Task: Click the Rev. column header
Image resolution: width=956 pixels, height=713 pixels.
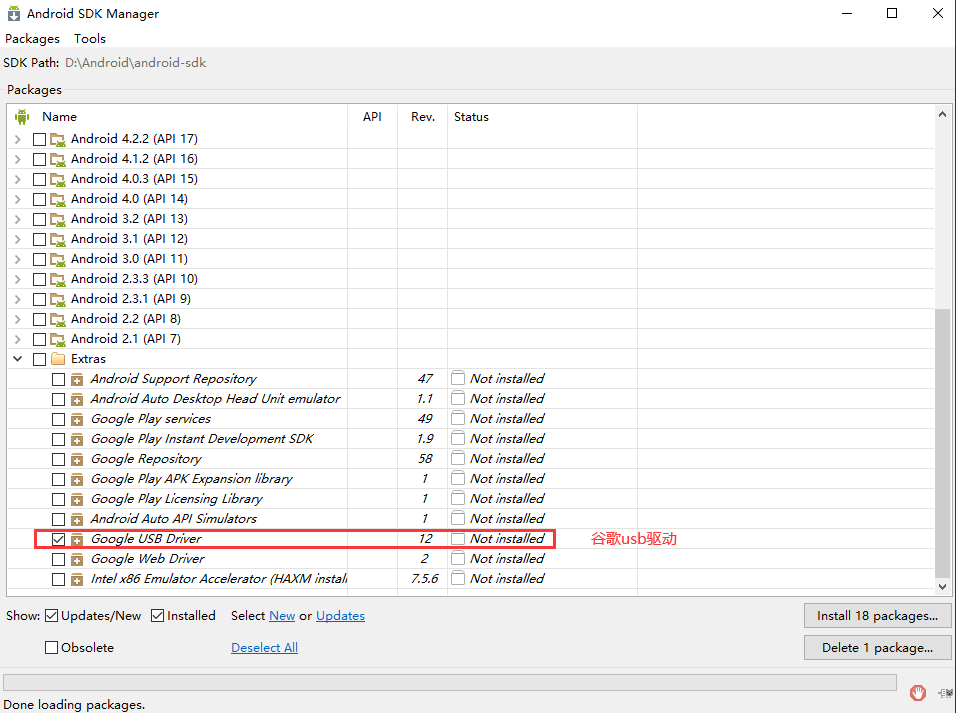Action: [x=423, y=116]
